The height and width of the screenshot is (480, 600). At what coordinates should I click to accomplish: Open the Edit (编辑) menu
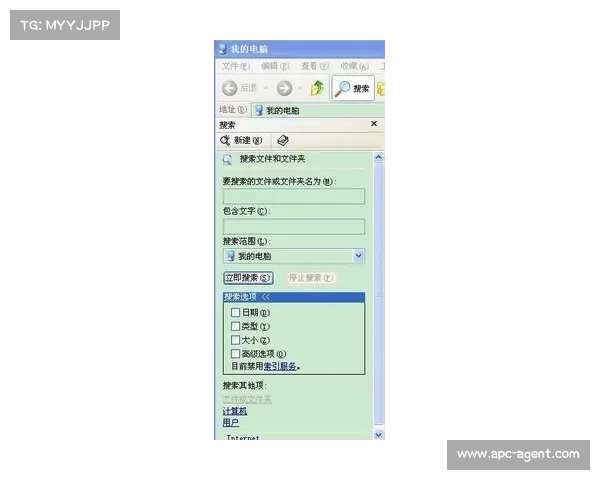(x=275, y=66)
